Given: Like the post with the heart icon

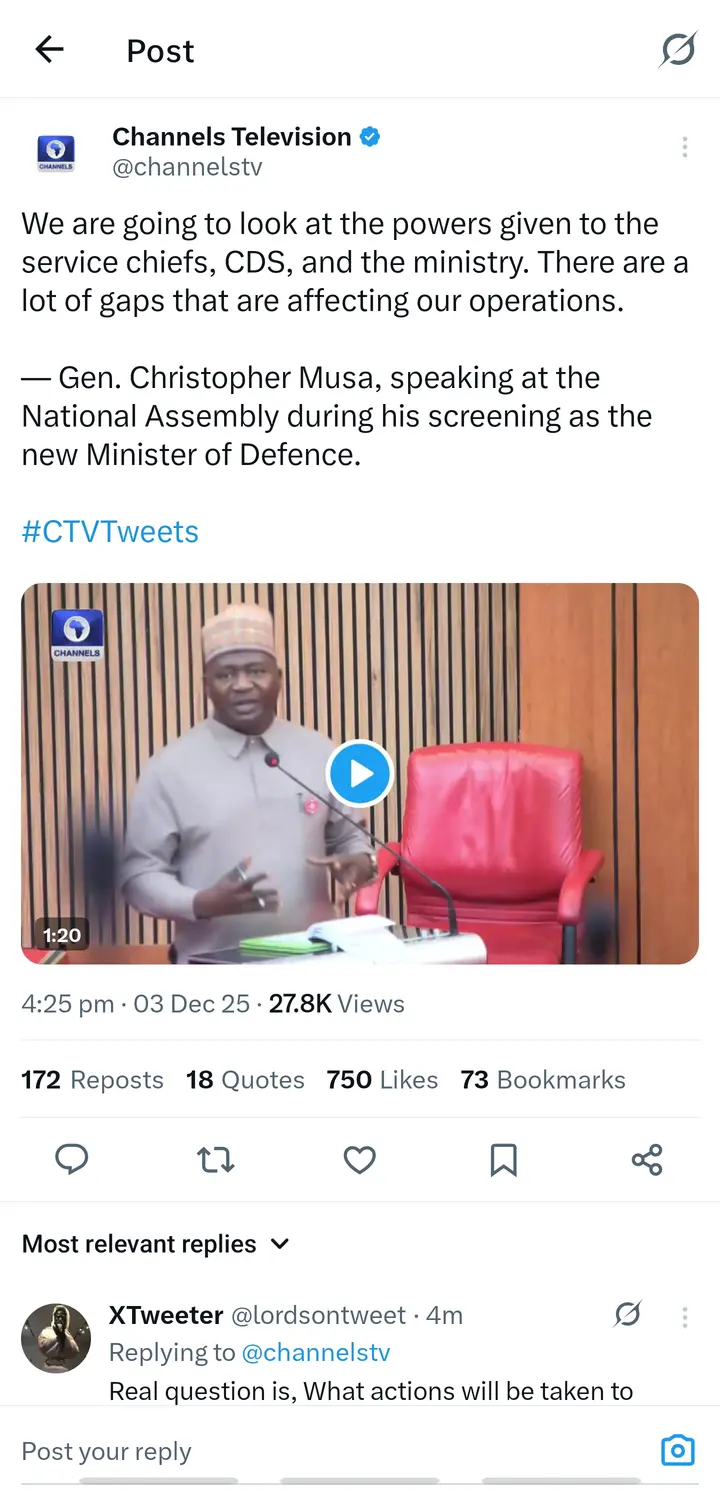Looking at the screenshot, I should (x=359, y=1159).
